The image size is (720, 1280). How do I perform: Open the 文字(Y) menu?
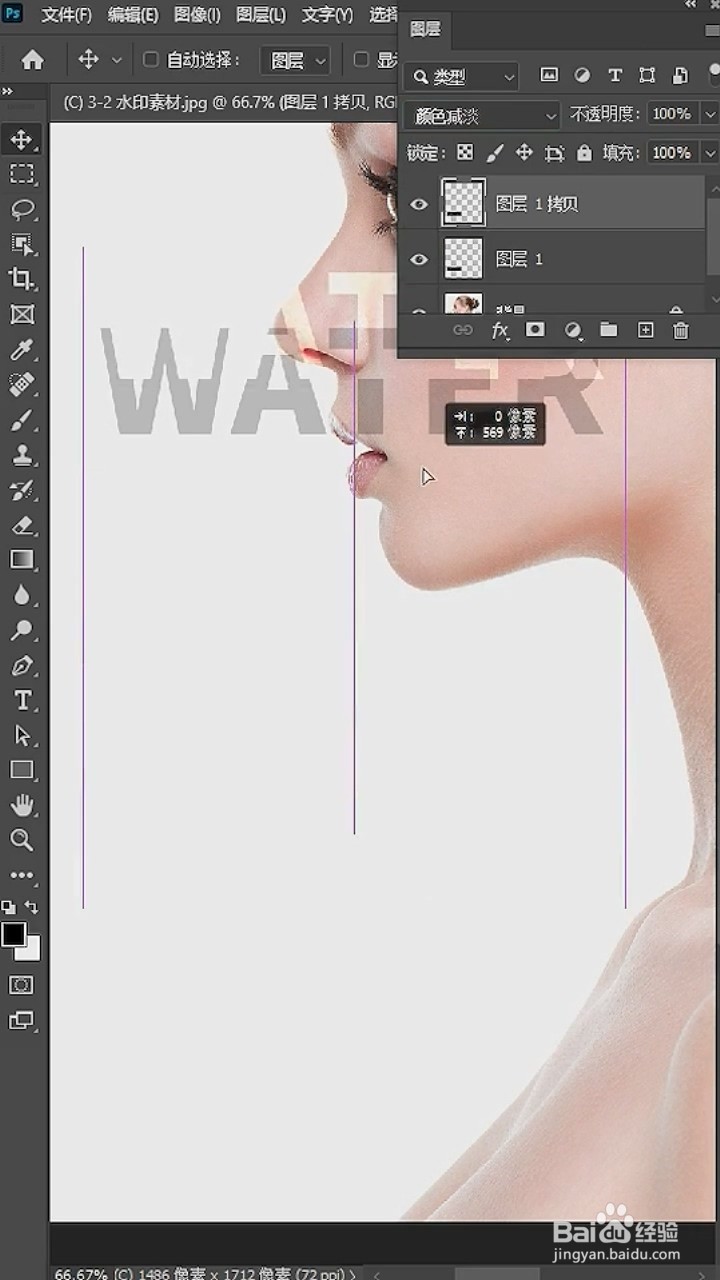(x=327, y=15)
